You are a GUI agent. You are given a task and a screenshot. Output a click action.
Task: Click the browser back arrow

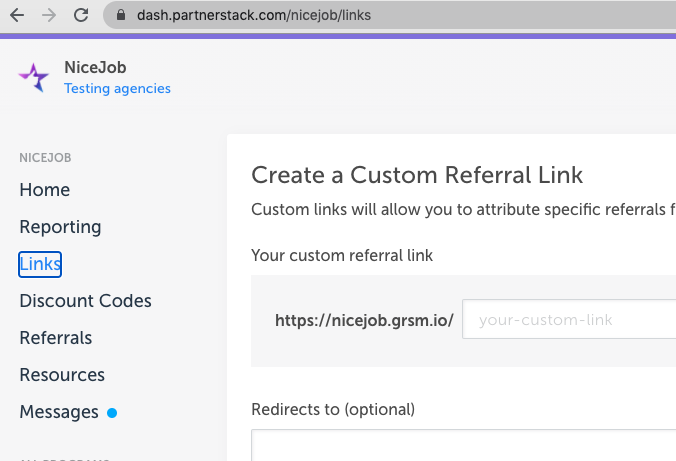tap(17, 15)
